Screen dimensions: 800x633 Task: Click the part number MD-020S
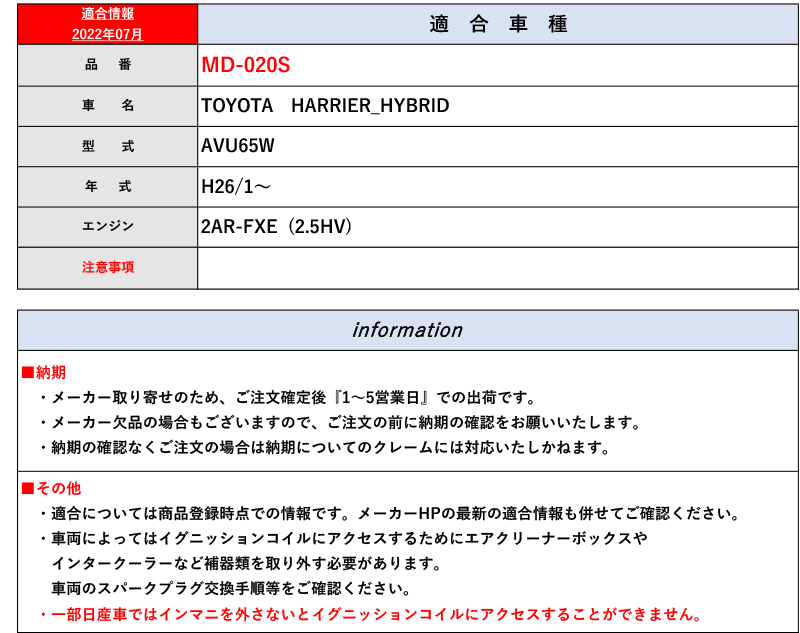point(245,65)
